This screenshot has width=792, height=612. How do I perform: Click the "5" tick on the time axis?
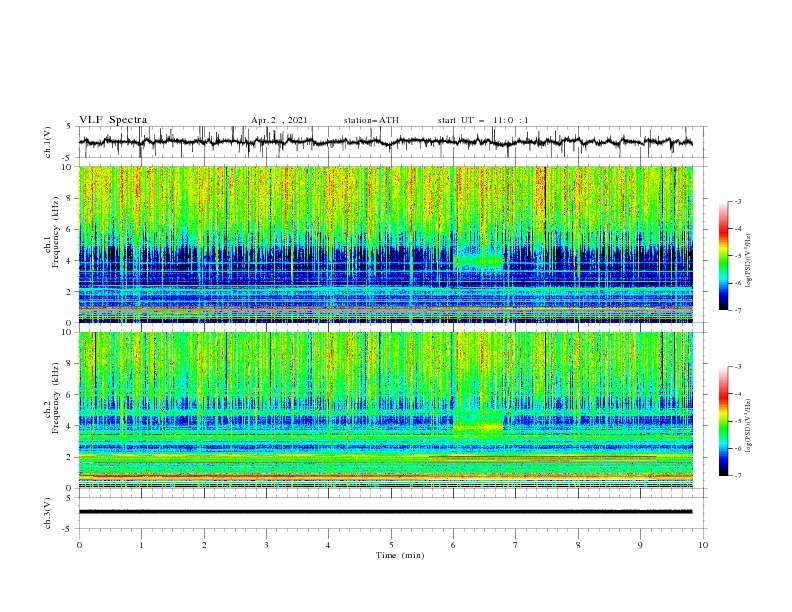pyautogui.click(x=391, y=545)
